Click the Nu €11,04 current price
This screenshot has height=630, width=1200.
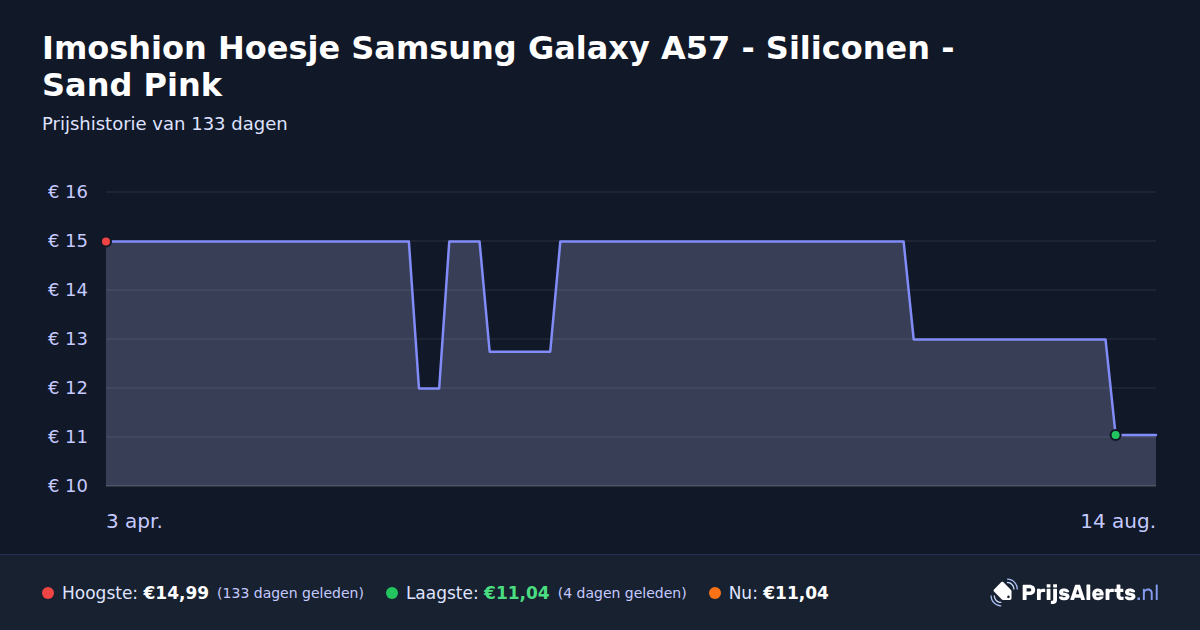[796, 593]
